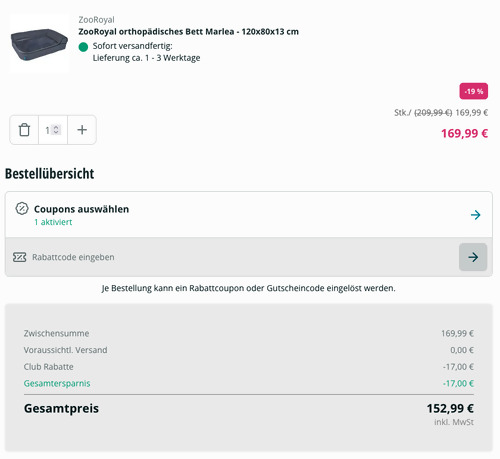Click the Rabattcode eingeben input field
Screen dimensions: 500x459
click(x=232, y=257)
